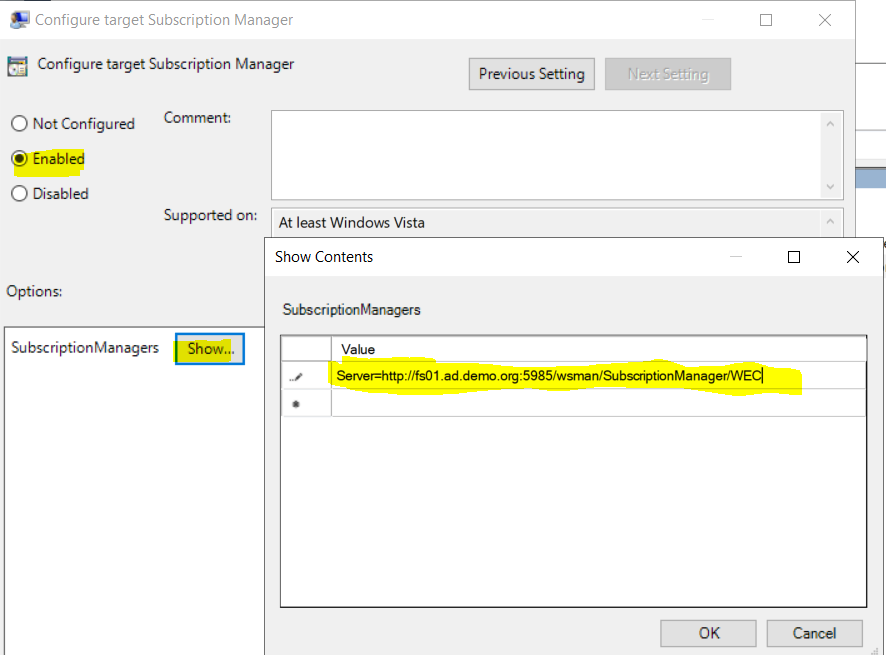886x655 pixels.
Task: Click the scroll-up arrow on the Comment box
Action: (x=831, y=122)
